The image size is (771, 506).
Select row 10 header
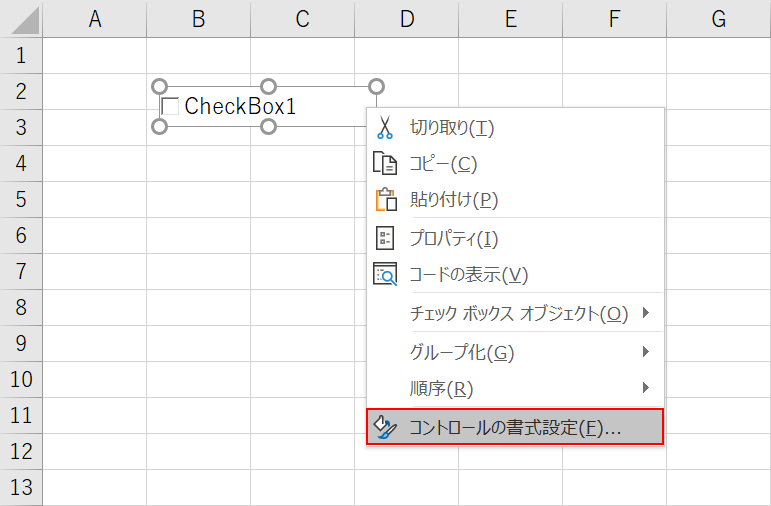[x=21, y=380]
